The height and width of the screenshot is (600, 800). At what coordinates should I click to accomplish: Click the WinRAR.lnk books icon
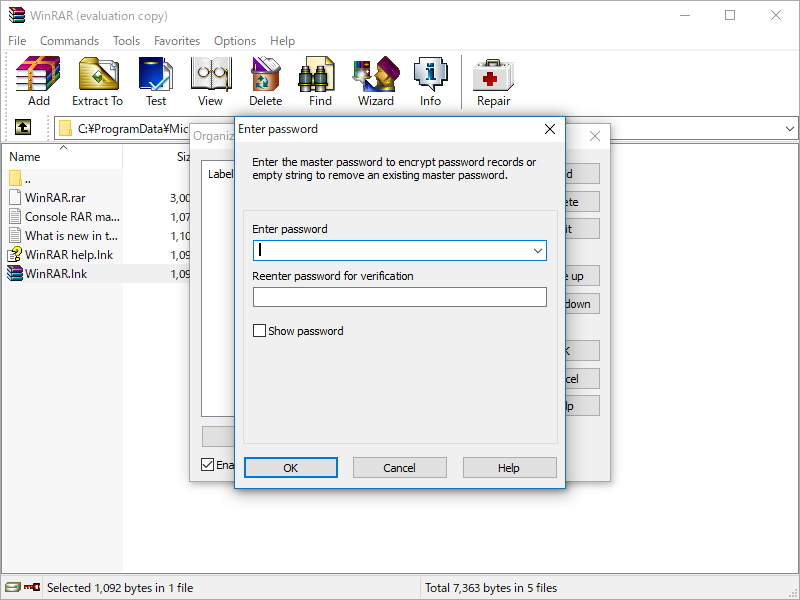(x=15, y=273)
